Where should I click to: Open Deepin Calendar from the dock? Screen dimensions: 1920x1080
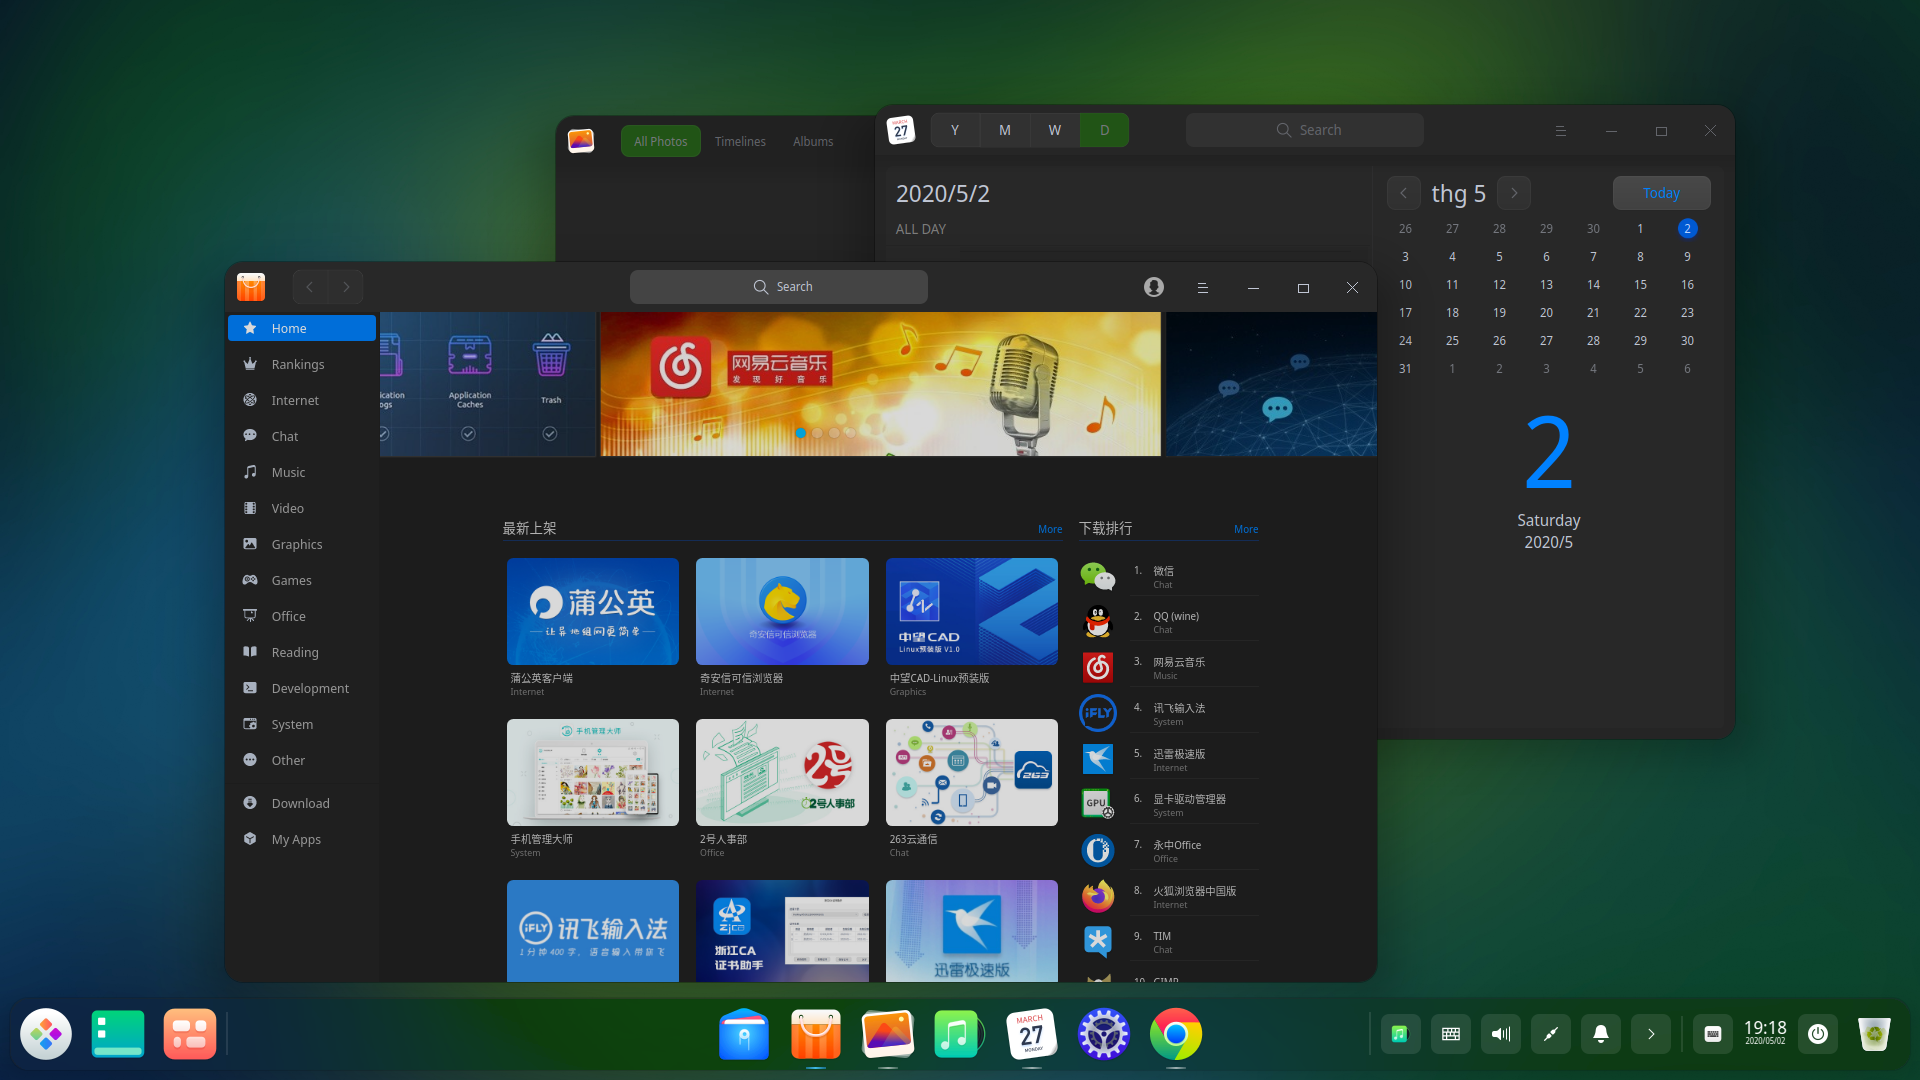(x=1032, y=1034)
